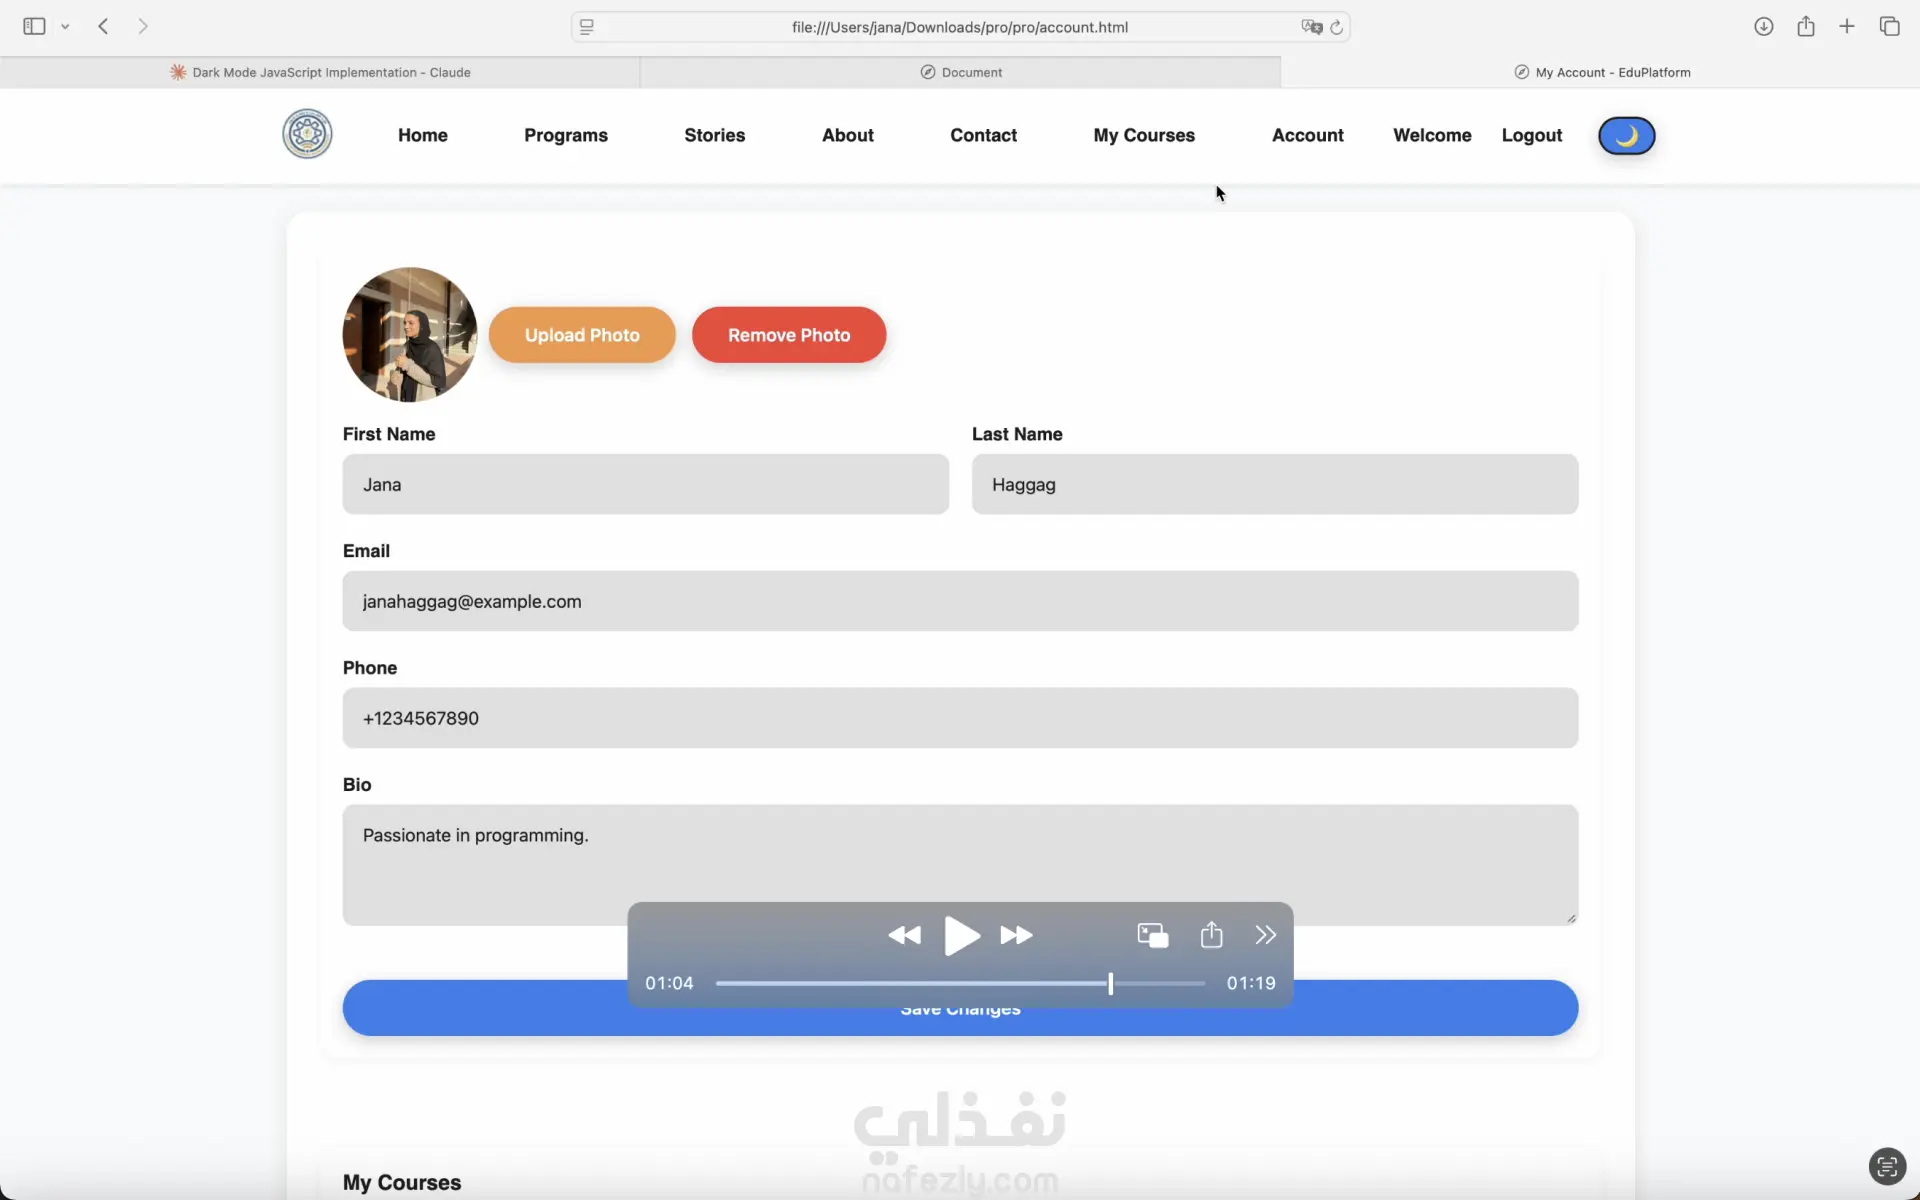
Task: Expand more options chevrons in video overlay
Action: [1265, 935]
